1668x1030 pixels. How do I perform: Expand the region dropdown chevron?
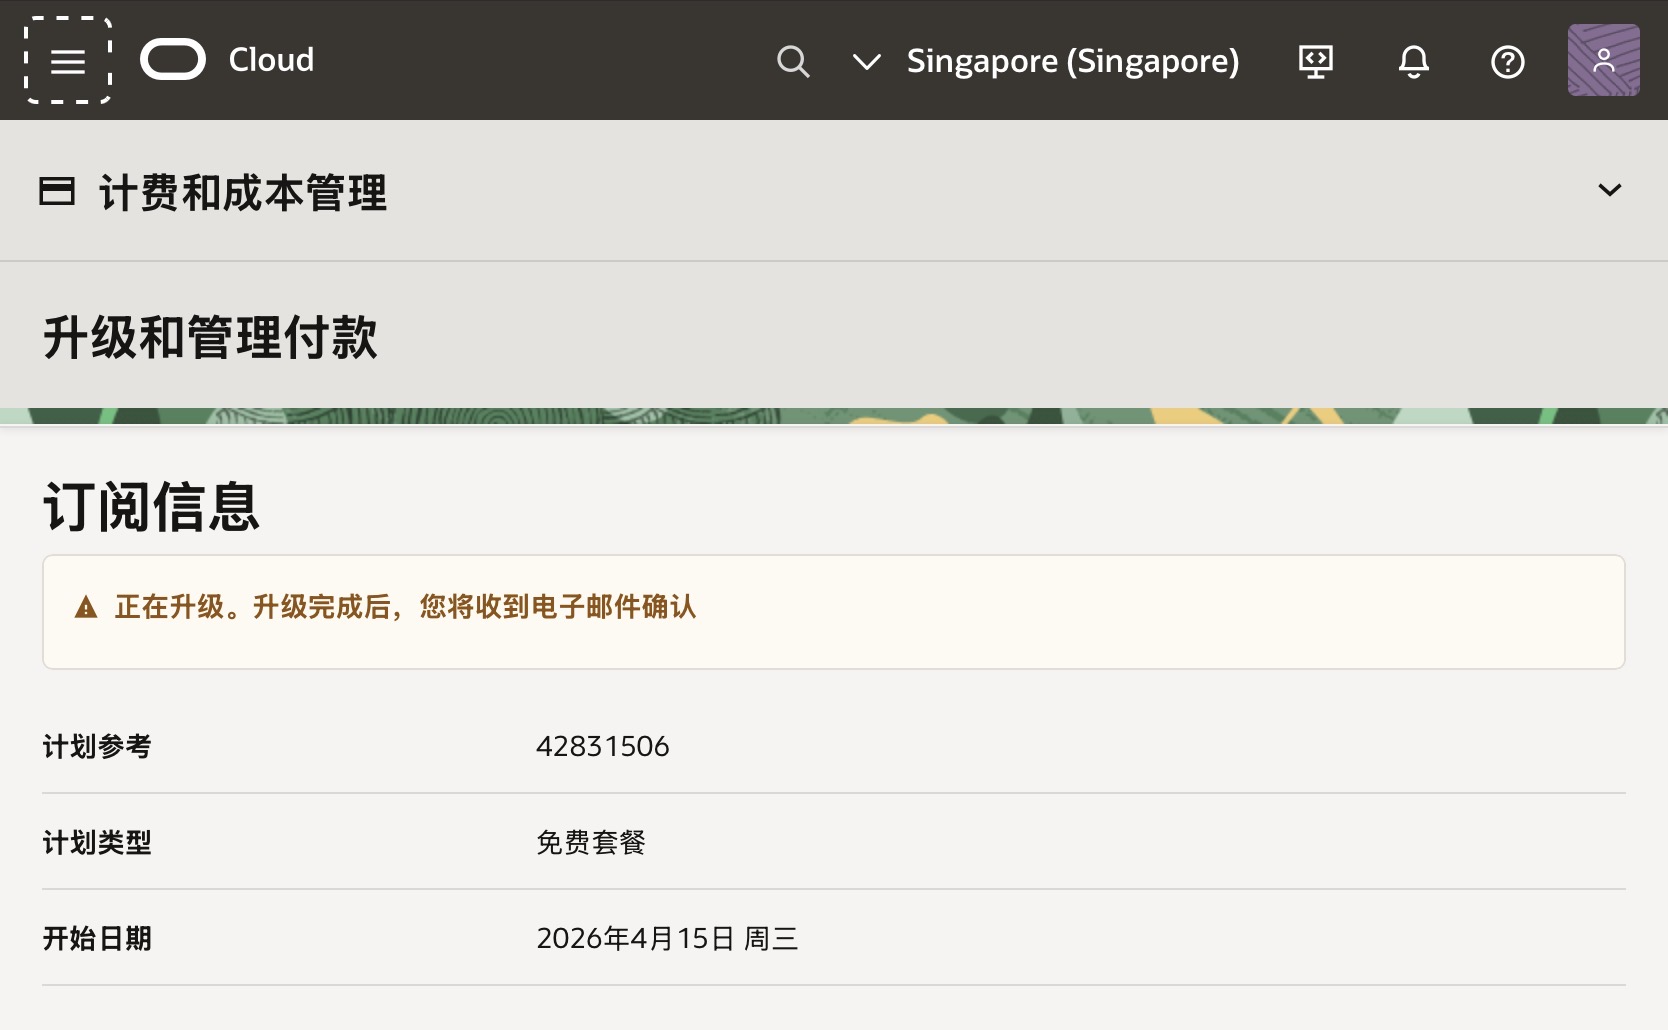click(x=866, y=62)
